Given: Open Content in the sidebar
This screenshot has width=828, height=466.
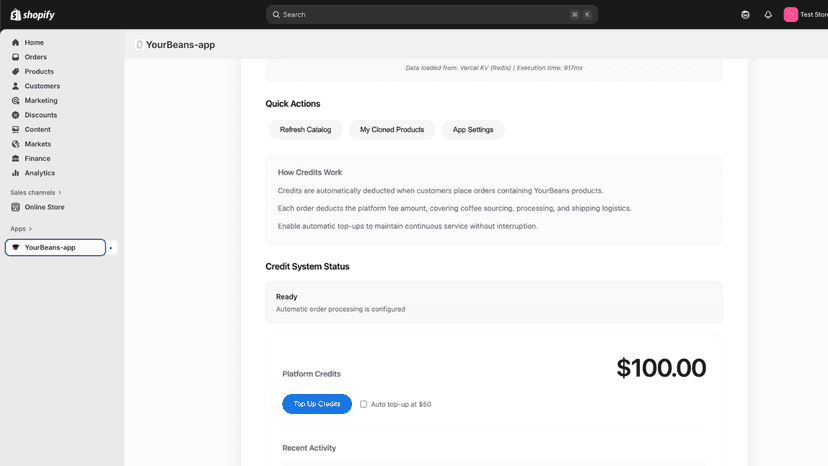Looking at the screenshot, I should point(37,129).
